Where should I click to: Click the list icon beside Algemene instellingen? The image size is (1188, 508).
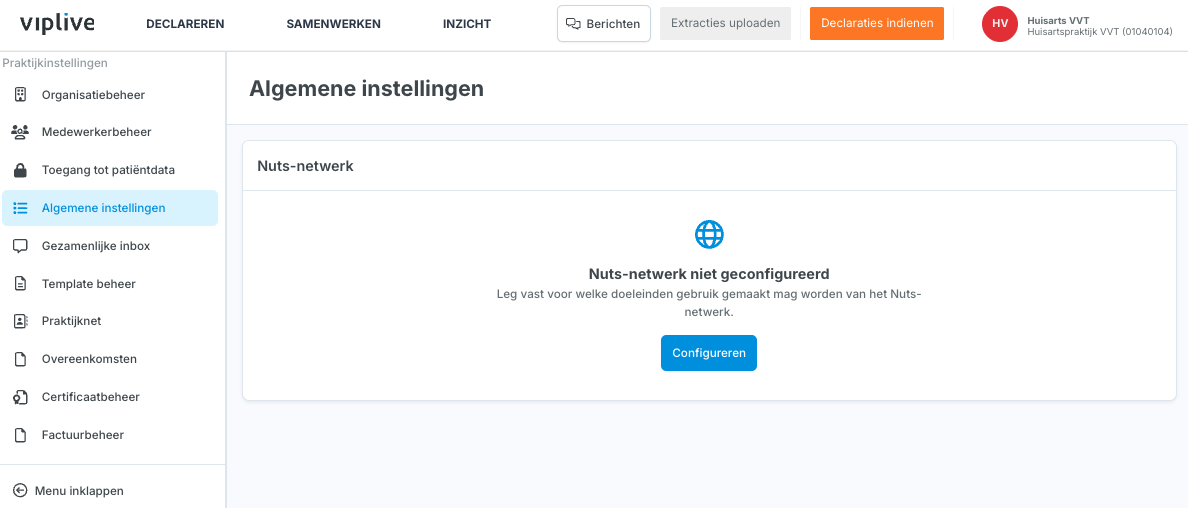20,208
